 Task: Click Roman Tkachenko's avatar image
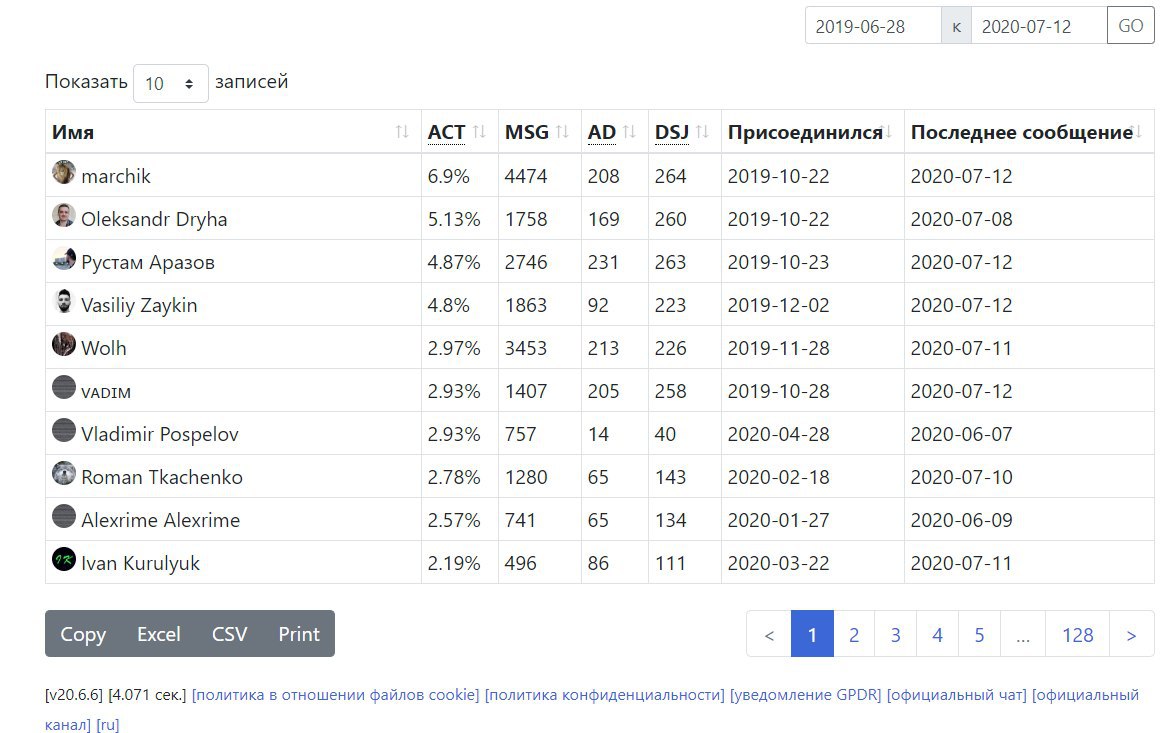(x=64, y=473)
